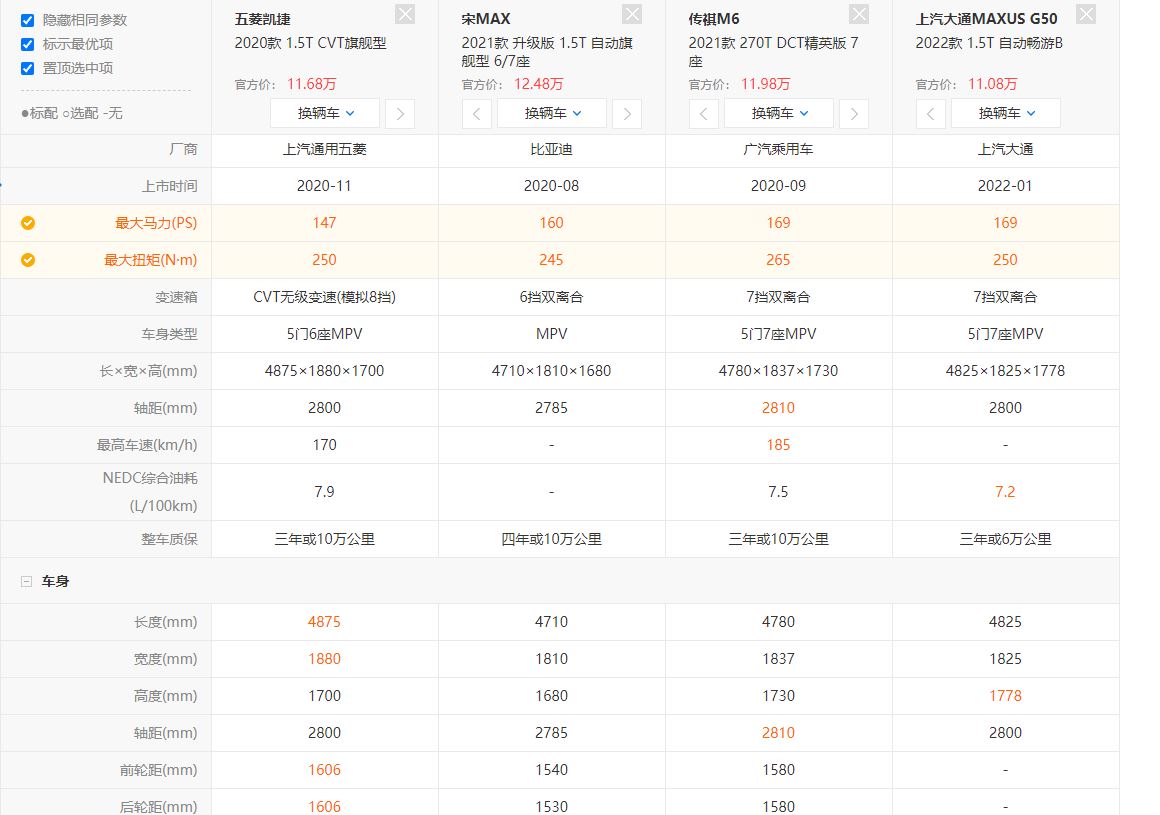The width and height of the screenshot is (1160, 815).
Task: Click fuel consumption value 7.2
Action: 1005,492
